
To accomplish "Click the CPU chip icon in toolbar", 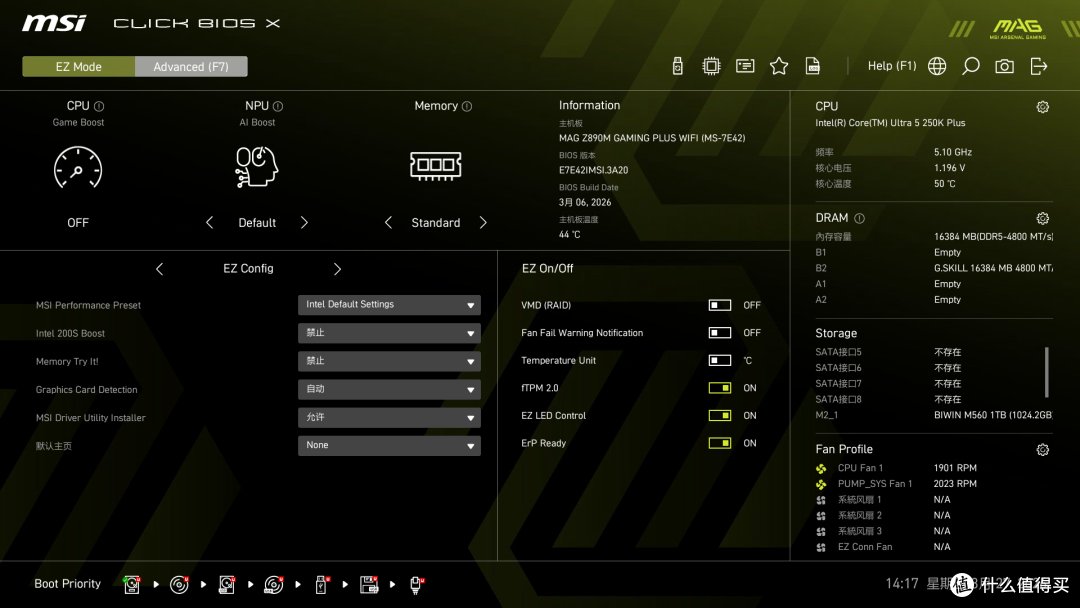I will coord(711,66).
